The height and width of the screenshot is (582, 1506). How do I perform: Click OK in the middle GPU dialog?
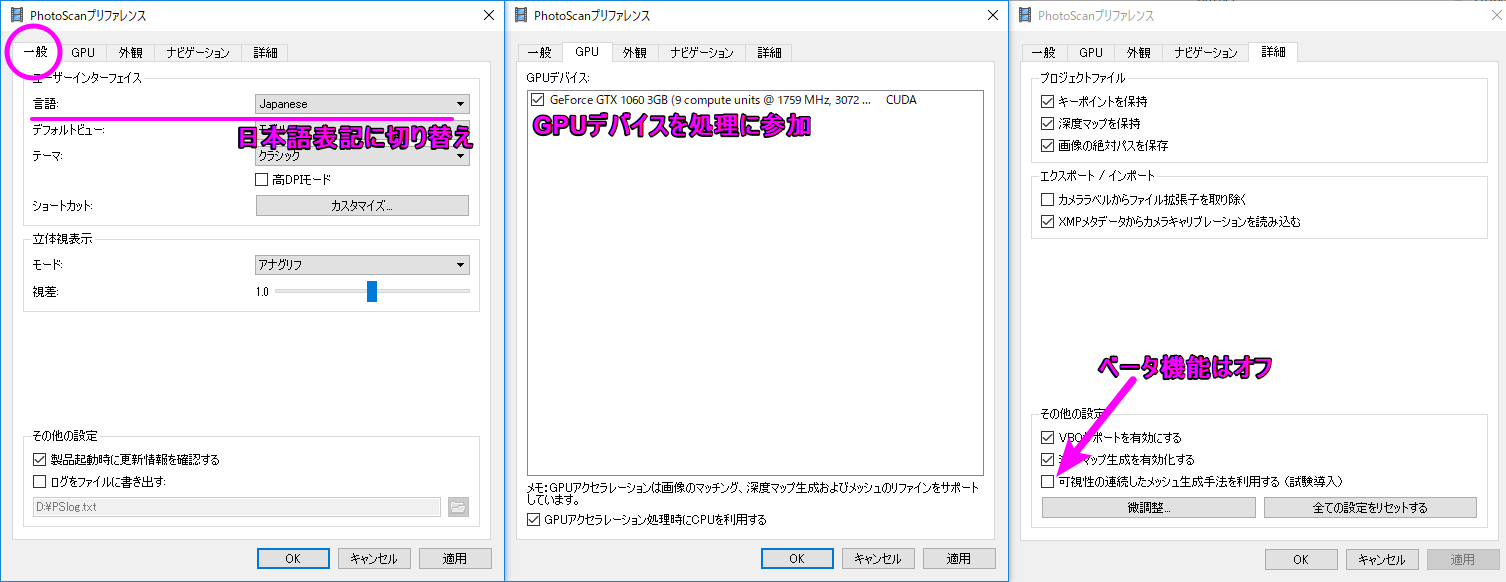[x=797, y=559]
